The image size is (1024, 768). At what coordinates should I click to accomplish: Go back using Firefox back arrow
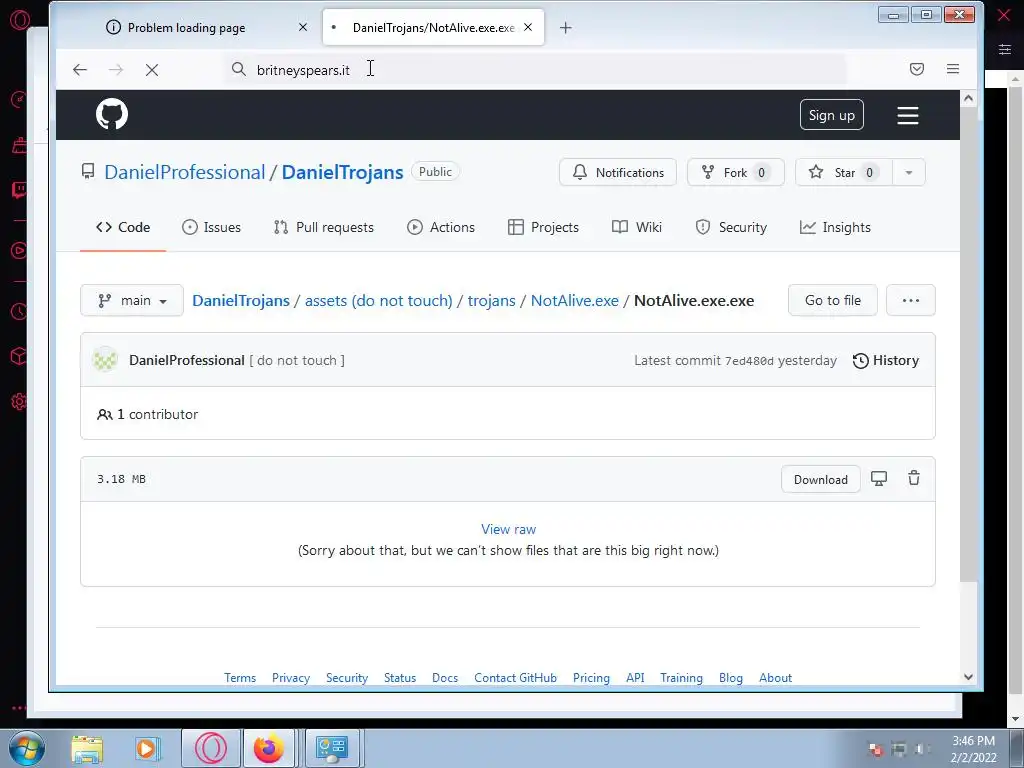pyautogui.click(x=80, y=70)
